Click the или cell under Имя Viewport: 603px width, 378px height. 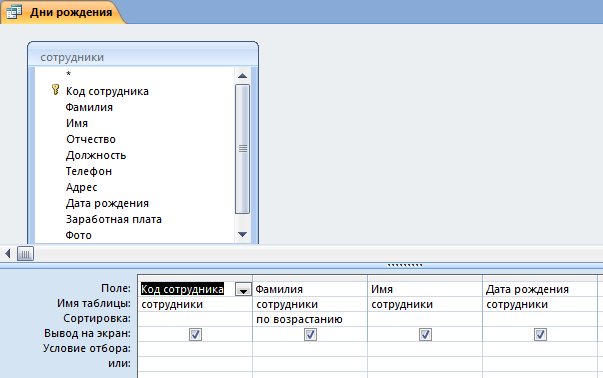click(425, 364)
